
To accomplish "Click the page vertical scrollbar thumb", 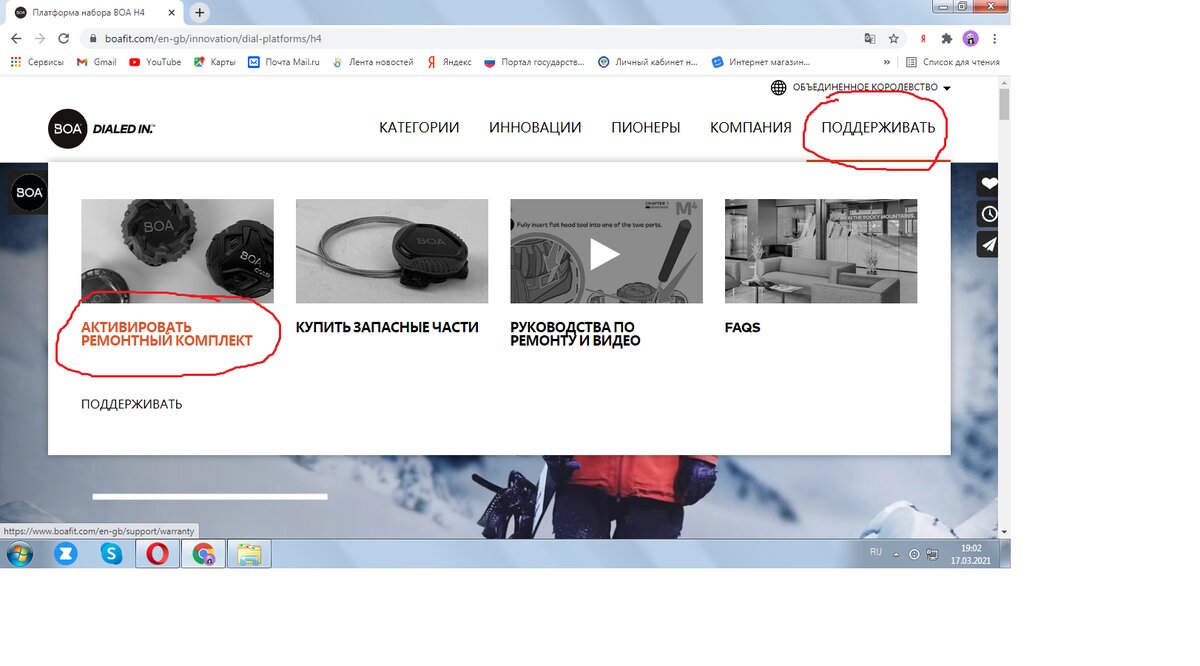I will (1004, 103).
